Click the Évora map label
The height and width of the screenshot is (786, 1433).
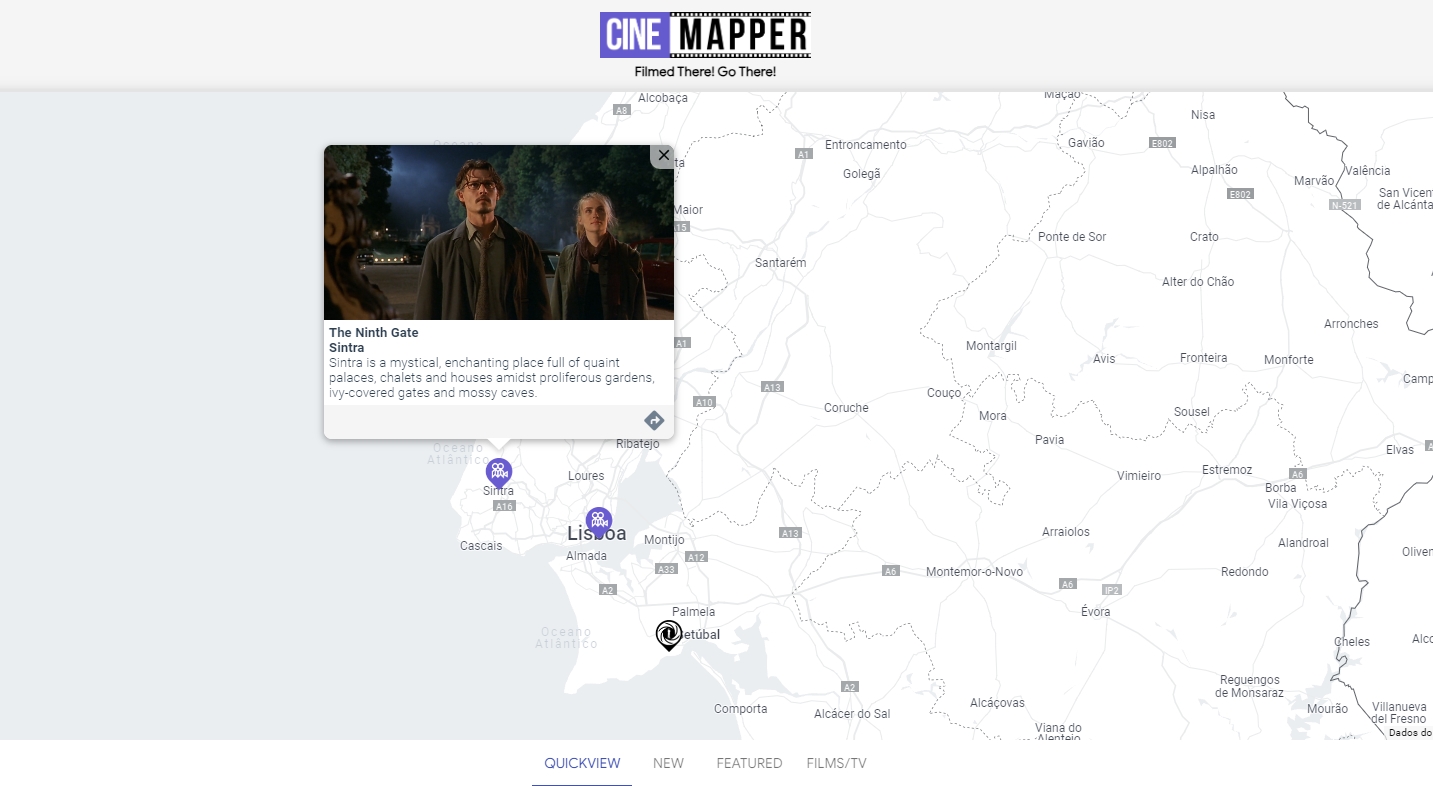(1096, 612)
